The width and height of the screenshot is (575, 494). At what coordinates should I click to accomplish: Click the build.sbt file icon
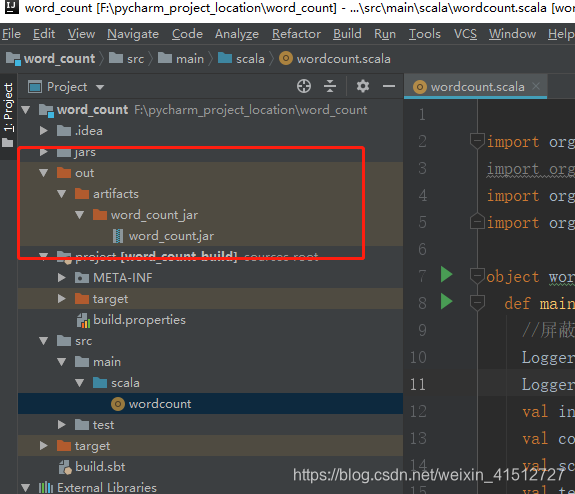(x=65, y=467)
